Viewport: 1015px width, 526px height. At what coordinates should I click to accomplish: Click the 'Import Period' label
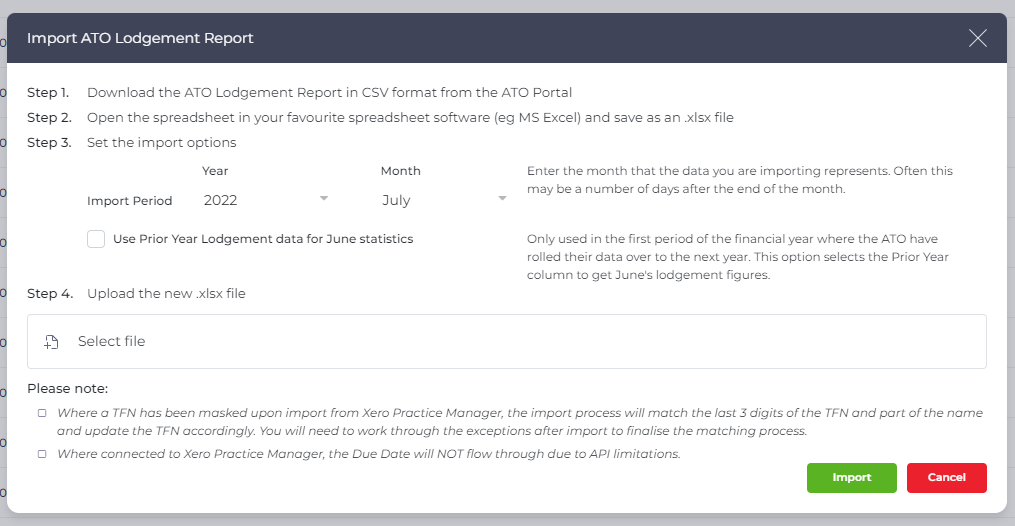pos(129,201)
